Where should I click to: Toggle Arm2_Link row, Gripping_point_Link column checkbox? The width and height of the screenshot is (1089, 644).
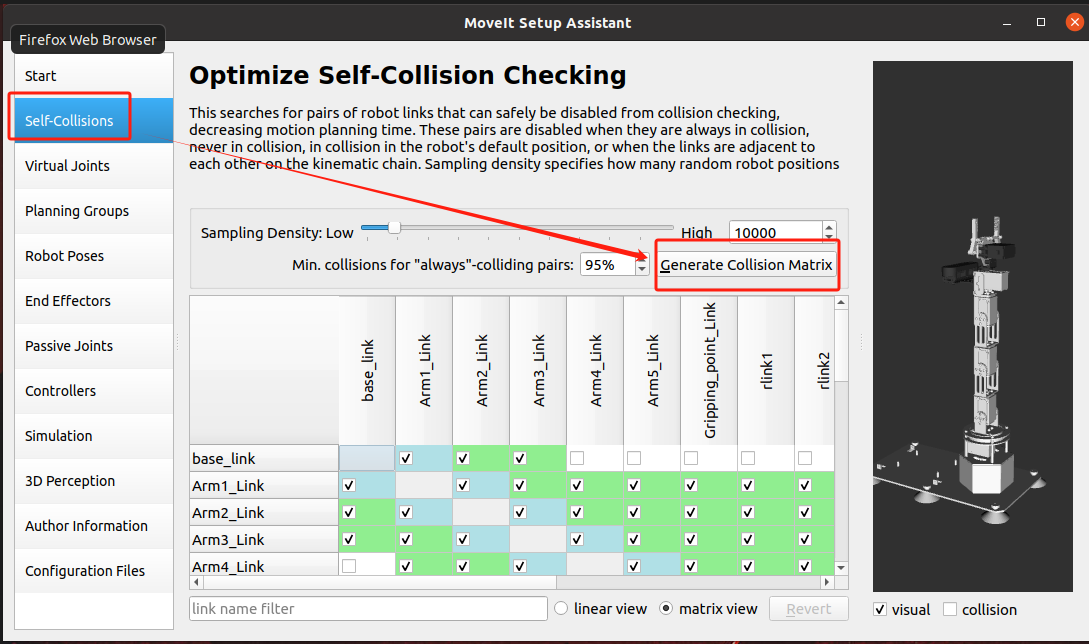691,513
